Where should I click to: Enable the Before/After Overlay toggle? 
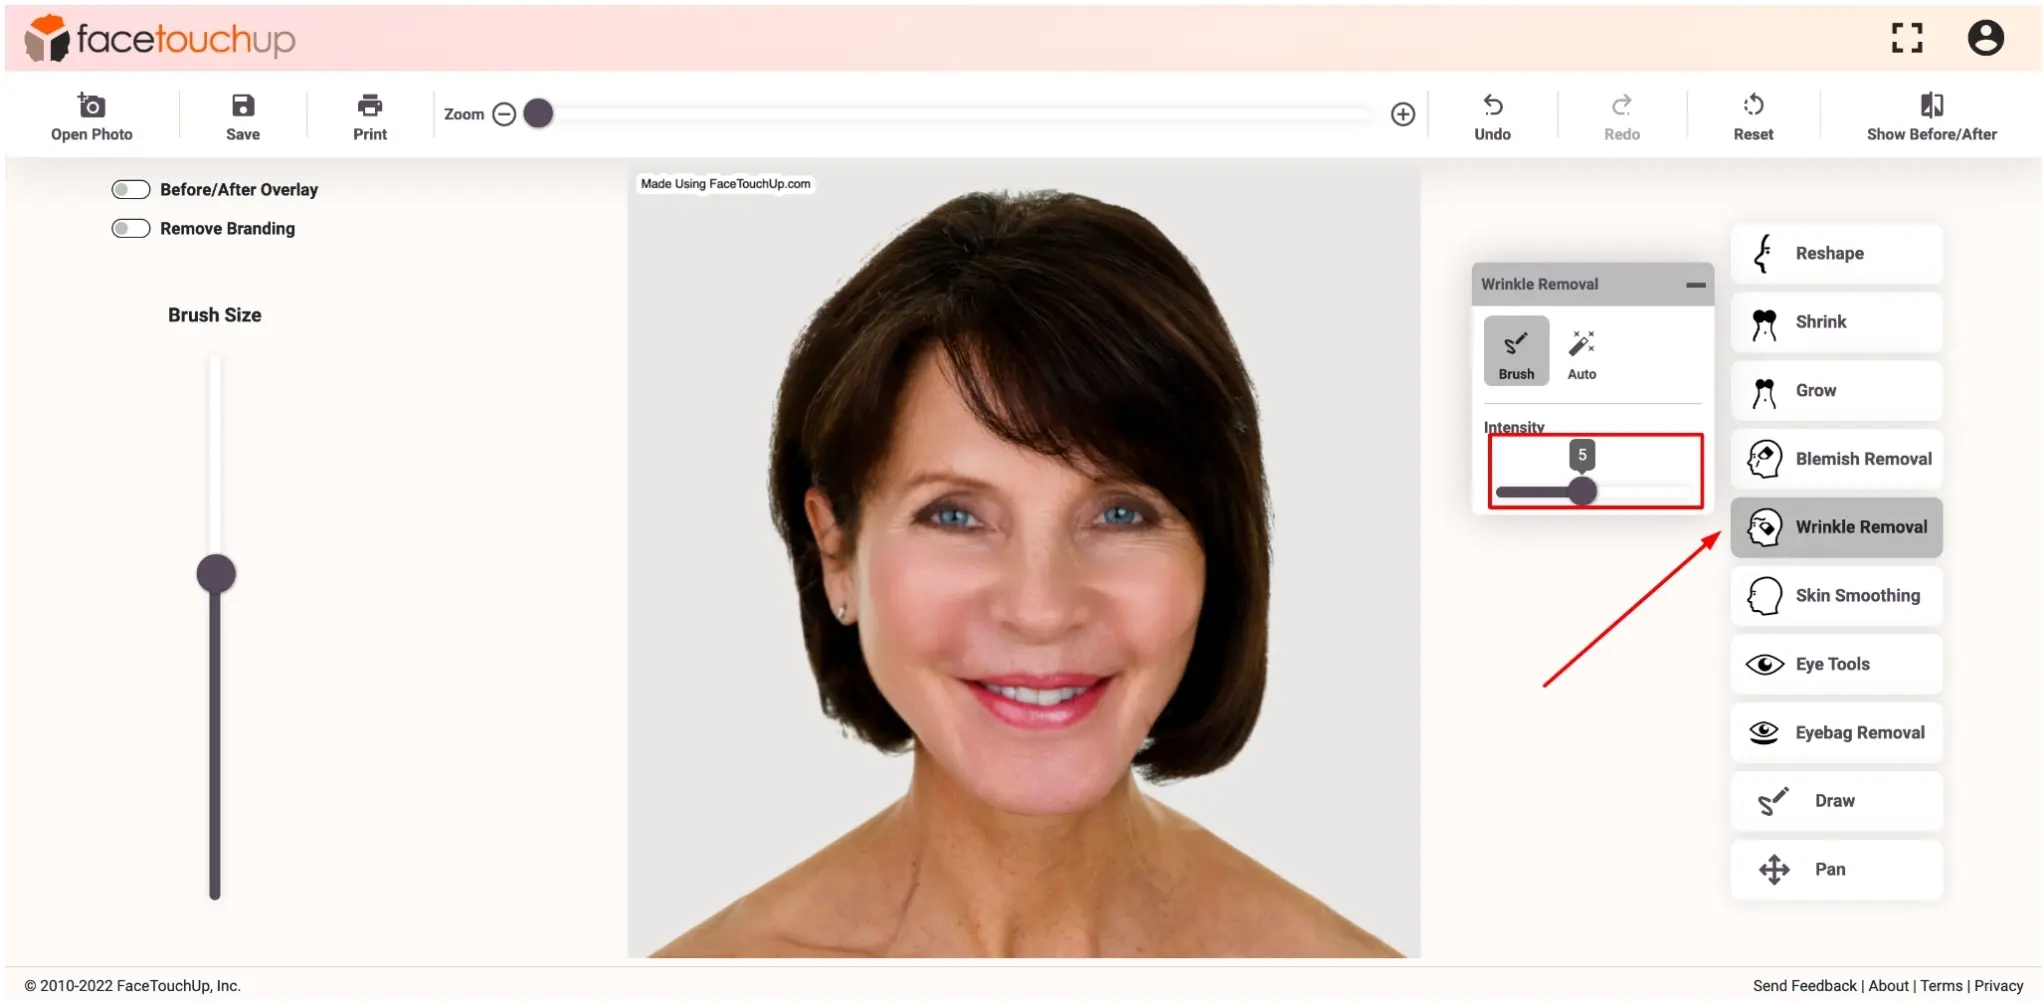tap(130, 188)
